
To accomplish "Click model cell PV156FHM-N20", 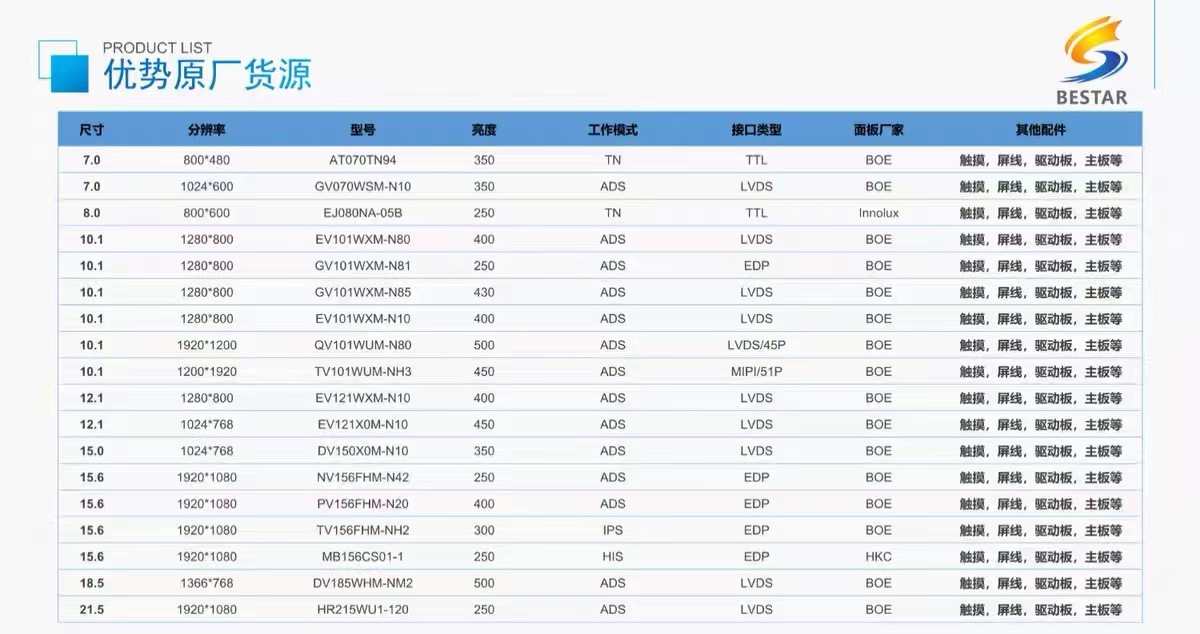I will coord(363,504).
